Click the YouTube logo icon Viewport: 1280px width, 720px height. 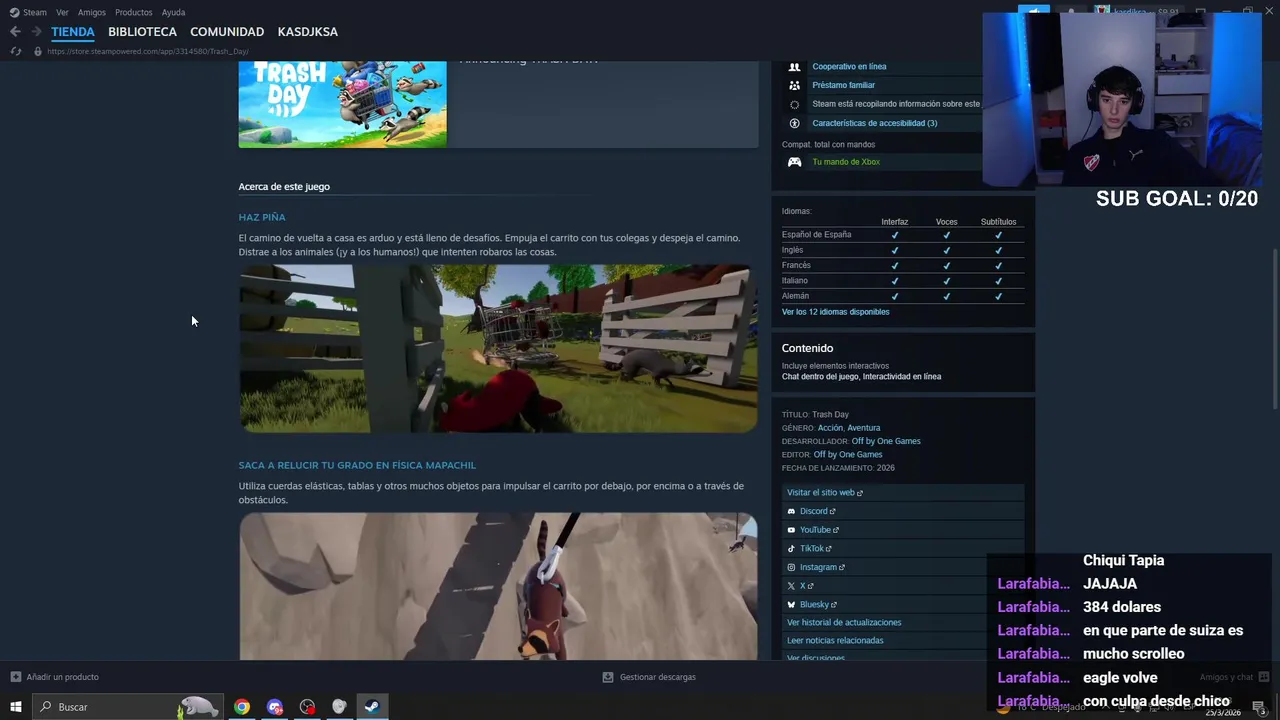coord(791,530)
